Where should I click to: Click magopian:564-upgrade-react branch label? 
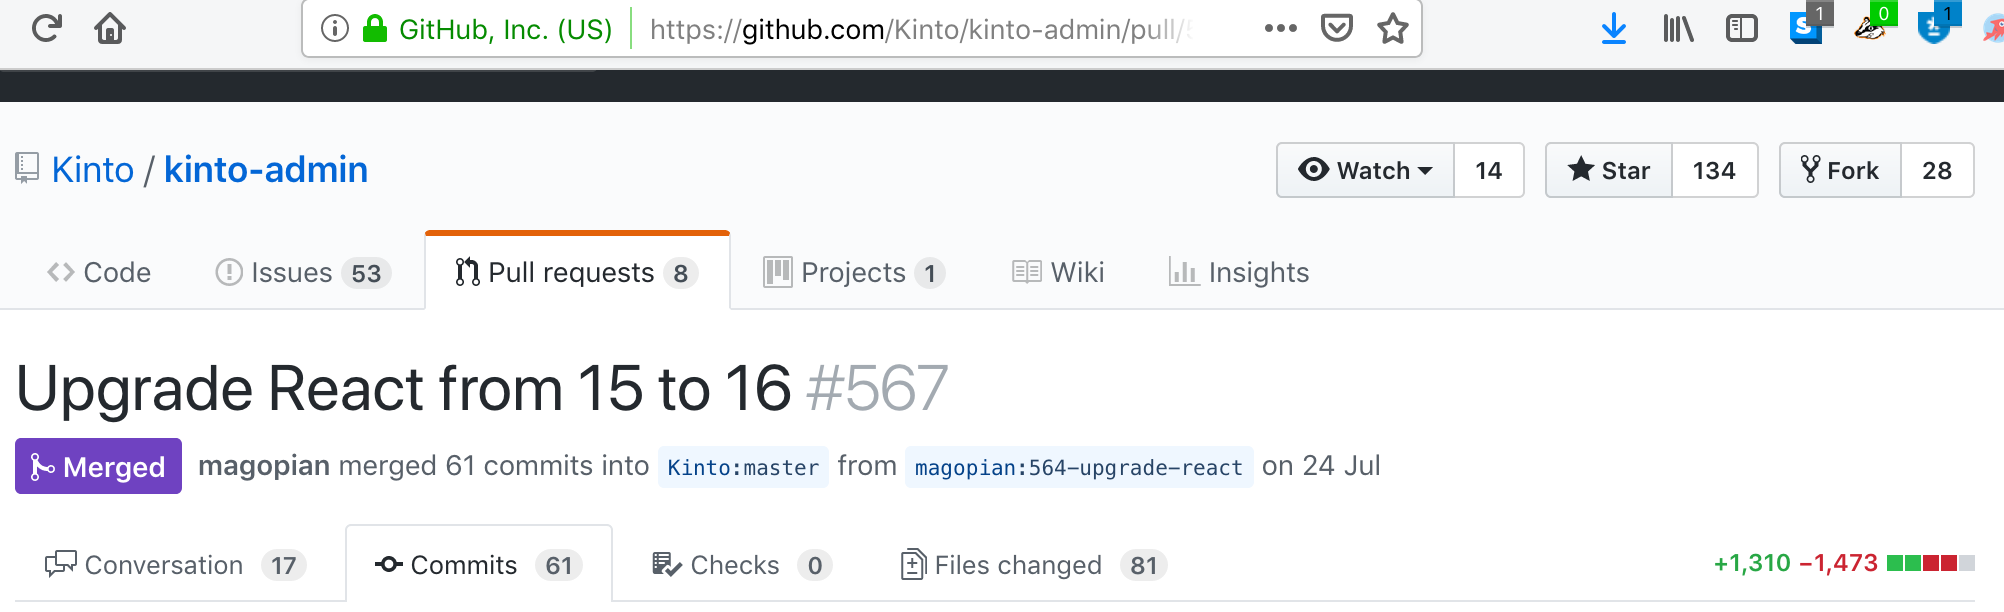coord(1078,467)
